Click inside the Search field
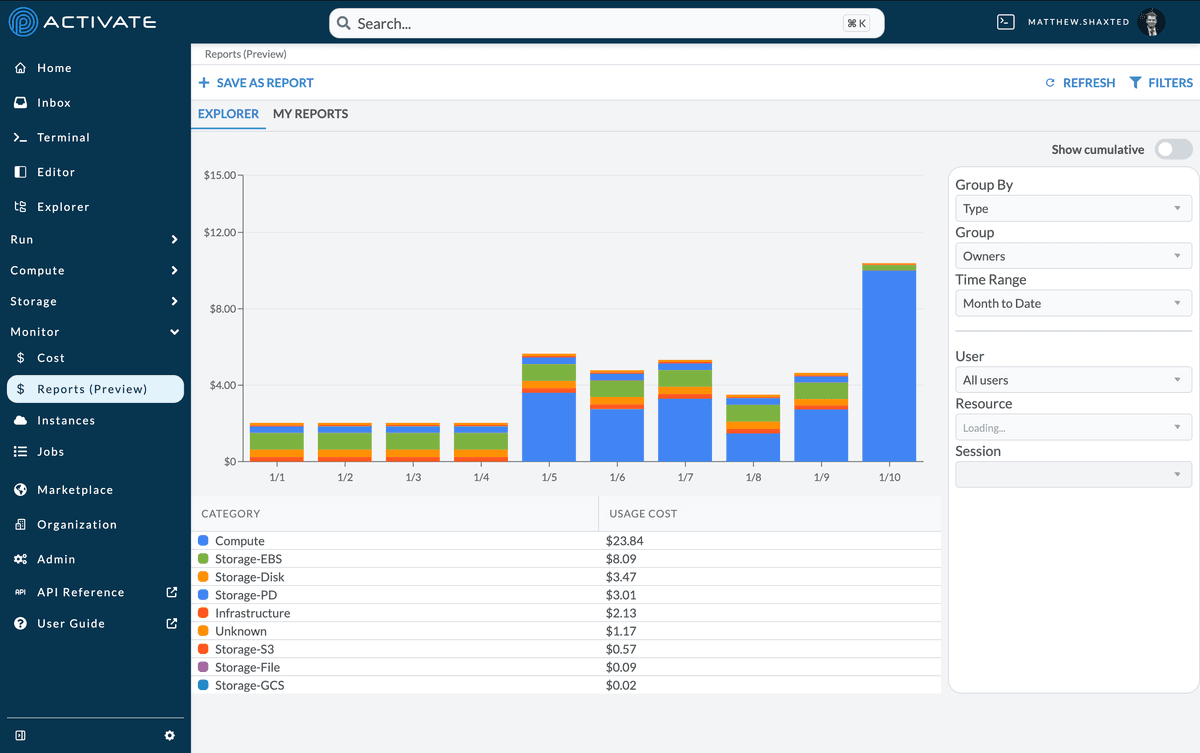Screen dimensions: 1200x753 [x=600, y=22]
